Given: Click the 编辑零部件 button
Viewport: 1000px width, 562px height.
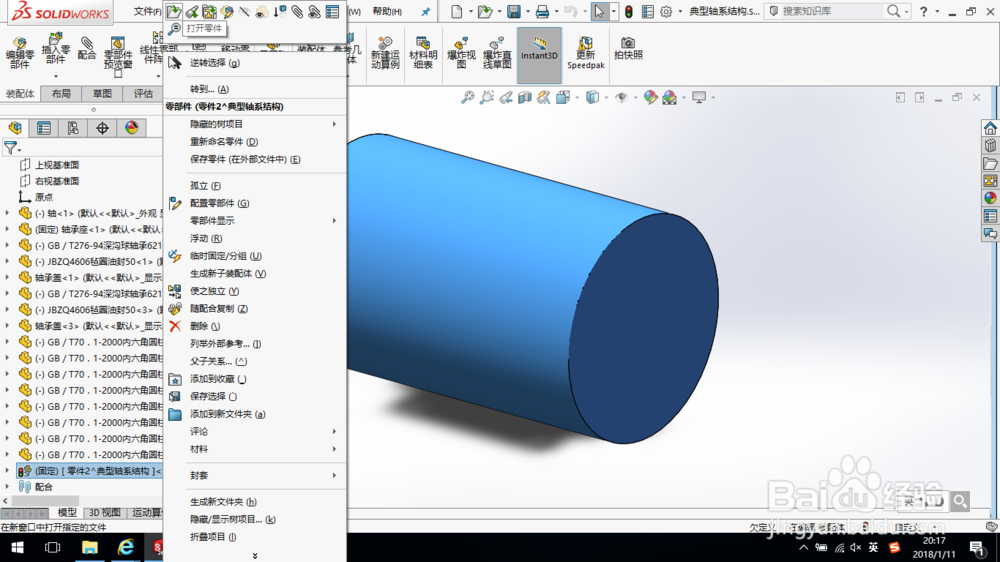Looking at the screenshot, I should coord(20,52).
